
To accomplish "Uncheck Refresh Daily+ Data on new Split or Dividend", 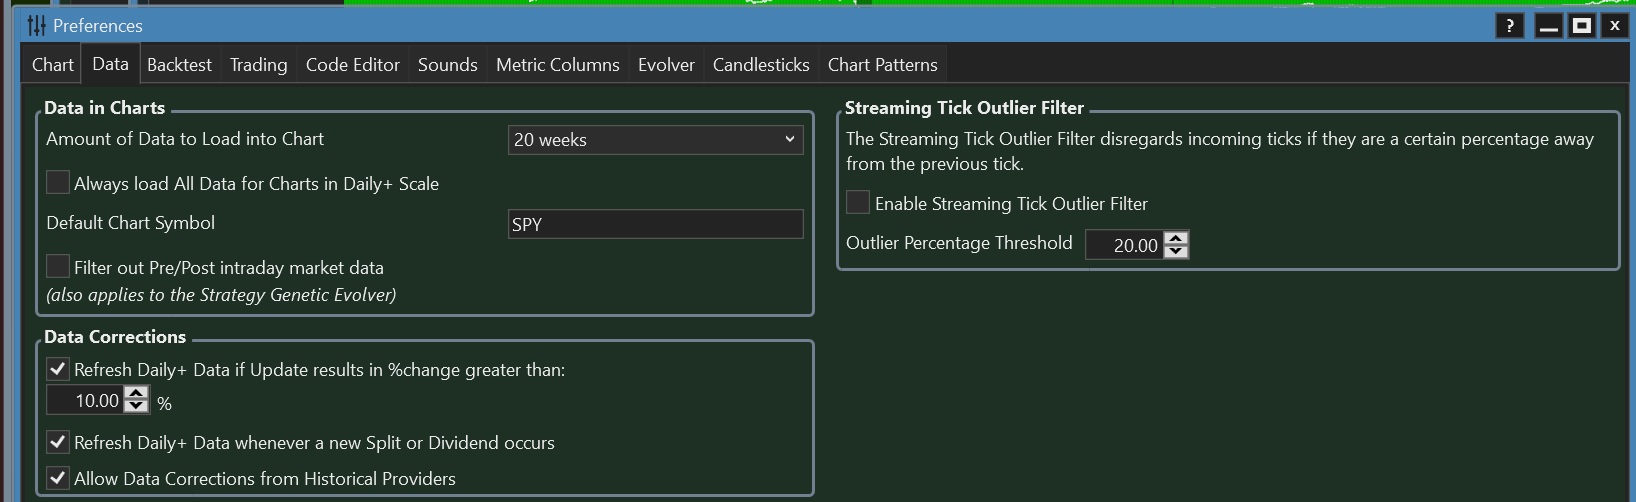I will 58,442.
